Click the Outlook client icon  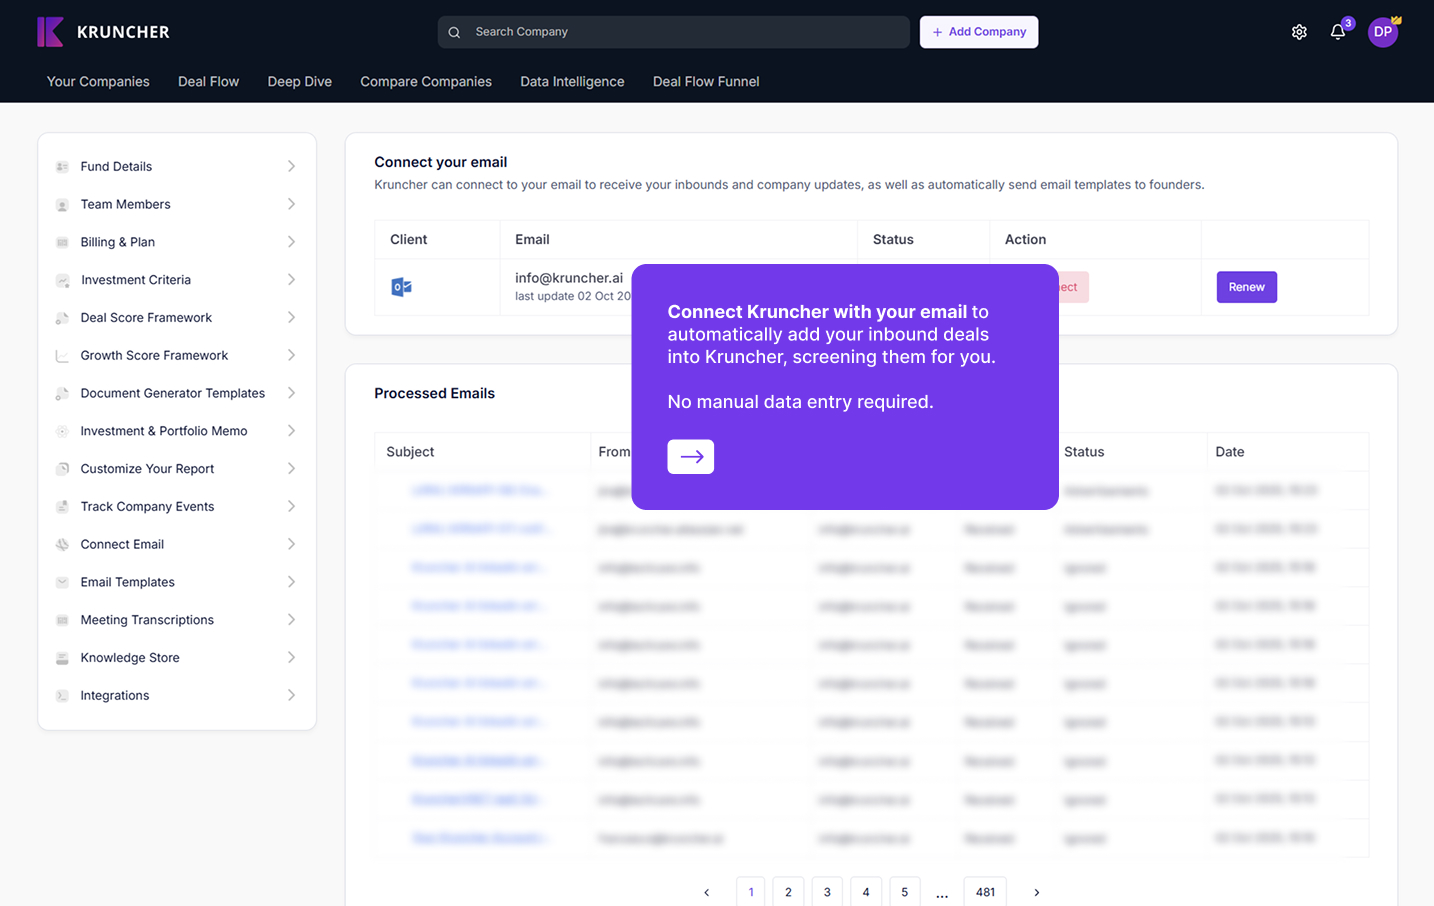coord(402,287)
